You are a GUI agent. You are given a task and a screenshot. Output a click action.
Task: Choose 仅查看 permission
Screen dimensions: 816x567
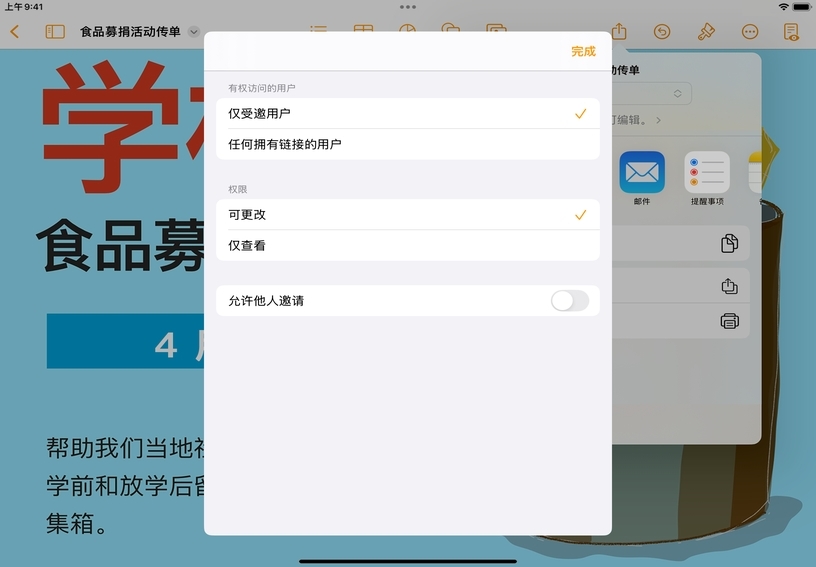click(407, 245)
